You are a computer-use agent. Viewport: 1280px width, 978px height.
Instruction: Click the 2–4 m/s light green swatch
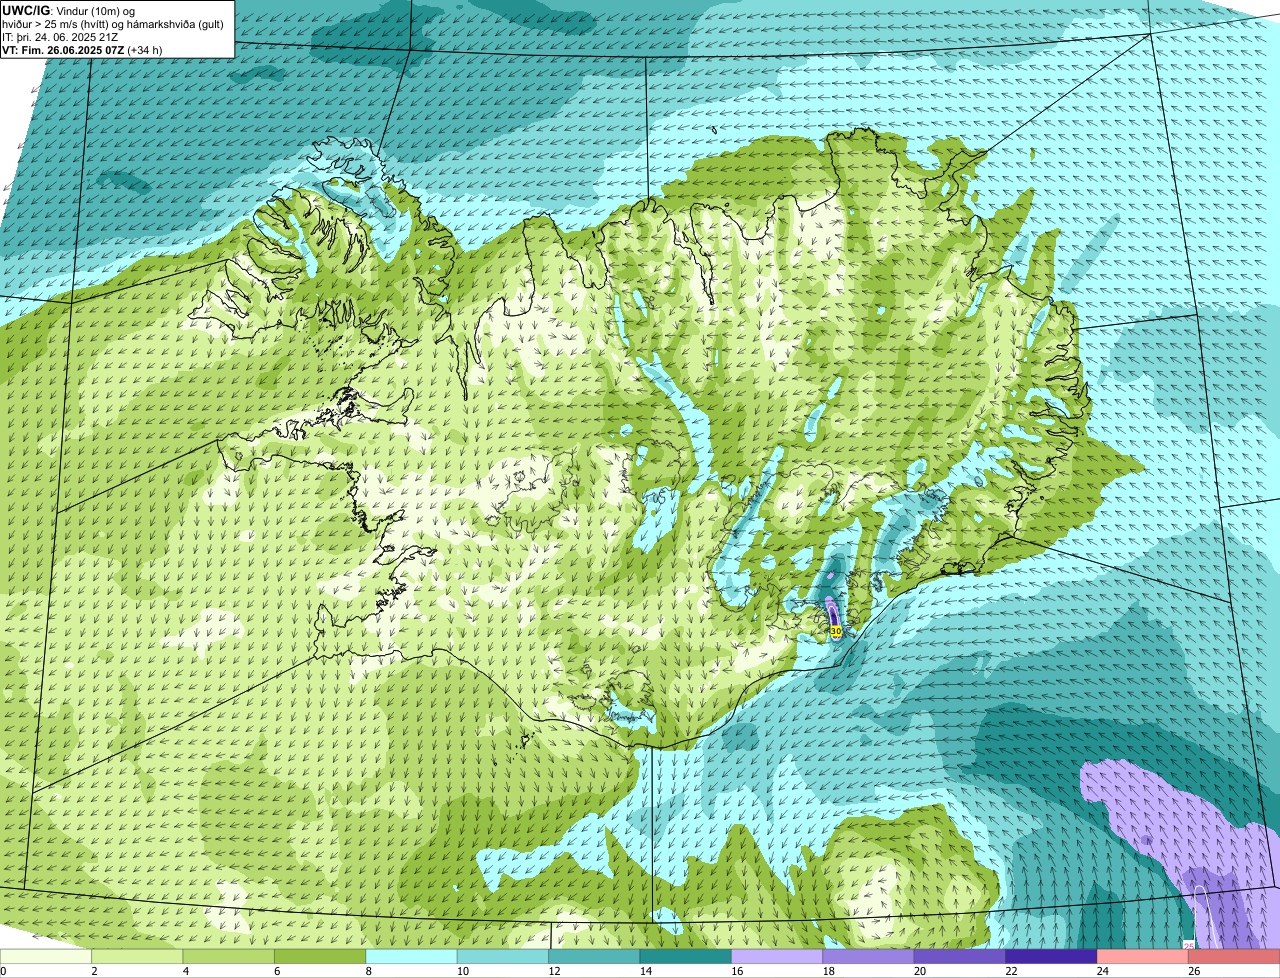(137, 957)
